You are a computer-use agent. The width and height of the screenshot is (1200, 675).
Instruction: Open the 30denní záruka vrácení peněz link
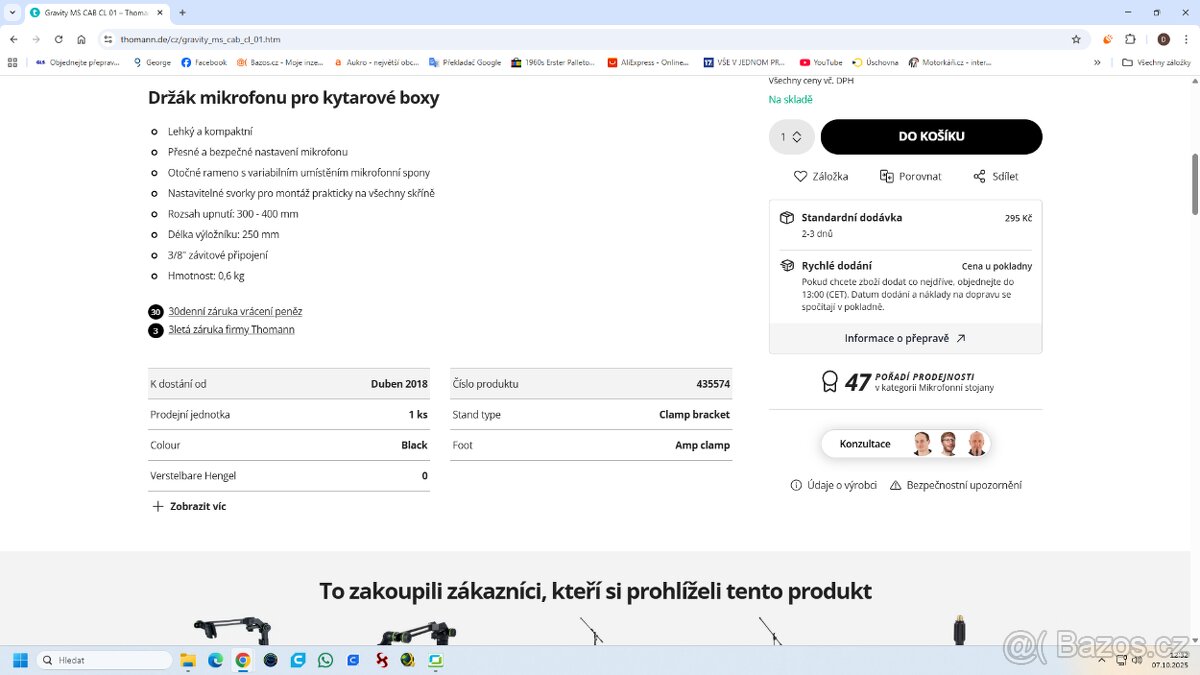[x=235, y=311]
